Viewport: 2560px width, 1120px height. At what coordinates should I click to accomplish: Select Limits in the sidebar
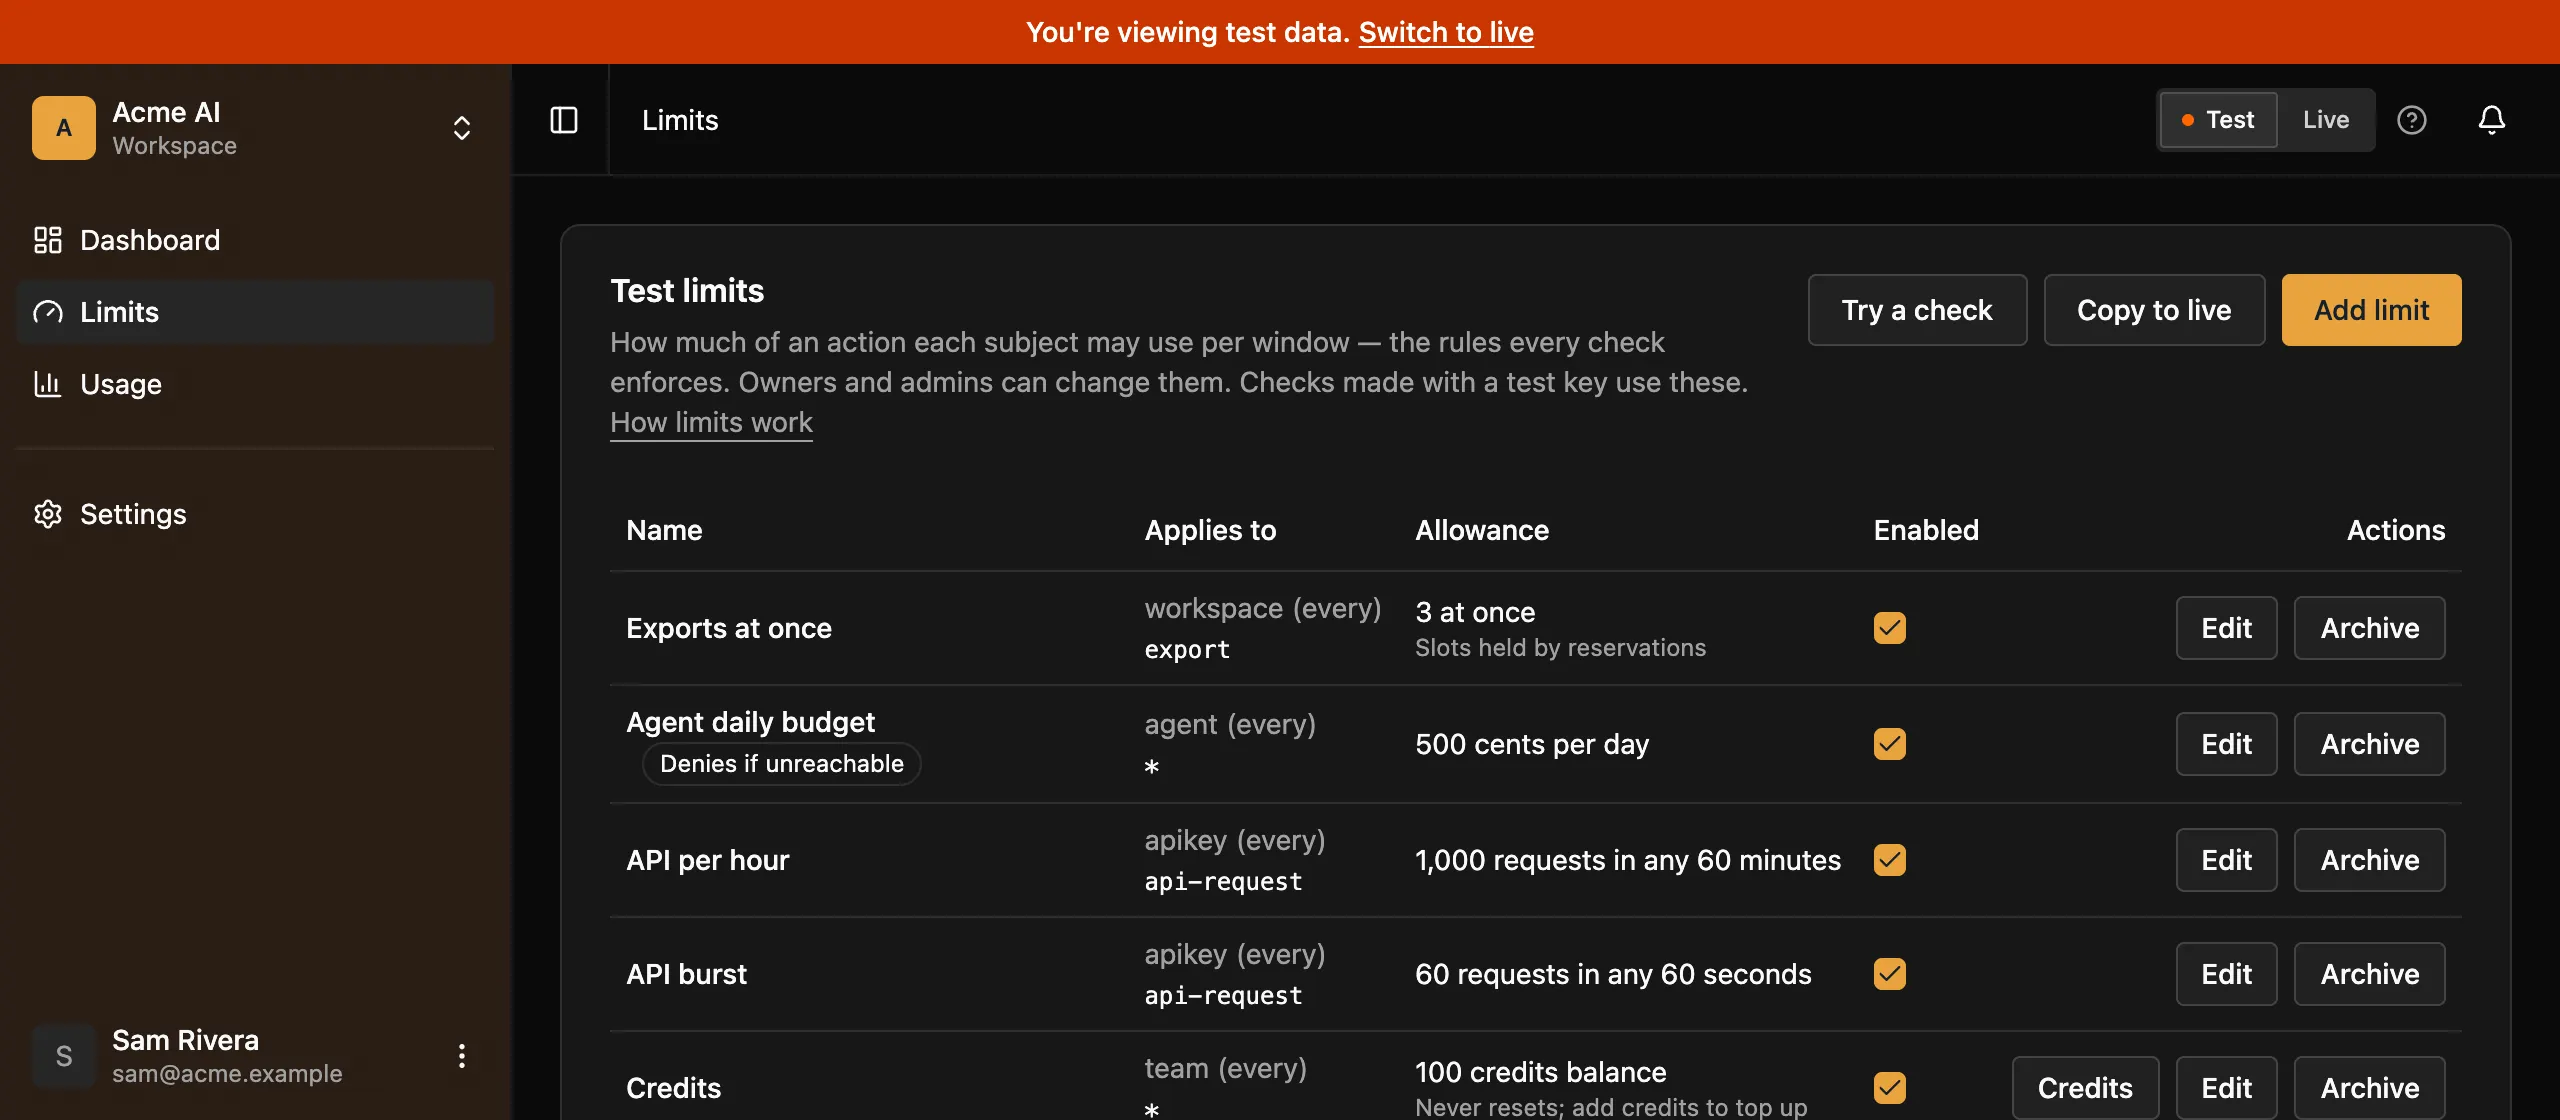point(256,312)
